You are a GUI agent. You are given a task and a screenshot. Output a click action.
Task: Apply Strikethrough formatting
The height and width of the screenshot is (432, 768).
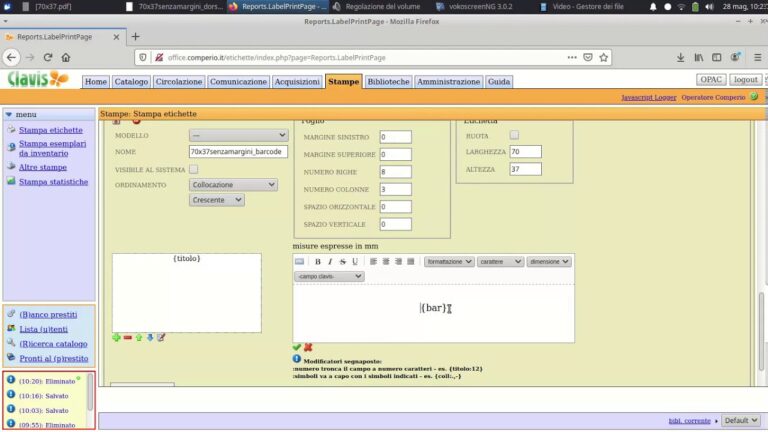click(342, 262)
